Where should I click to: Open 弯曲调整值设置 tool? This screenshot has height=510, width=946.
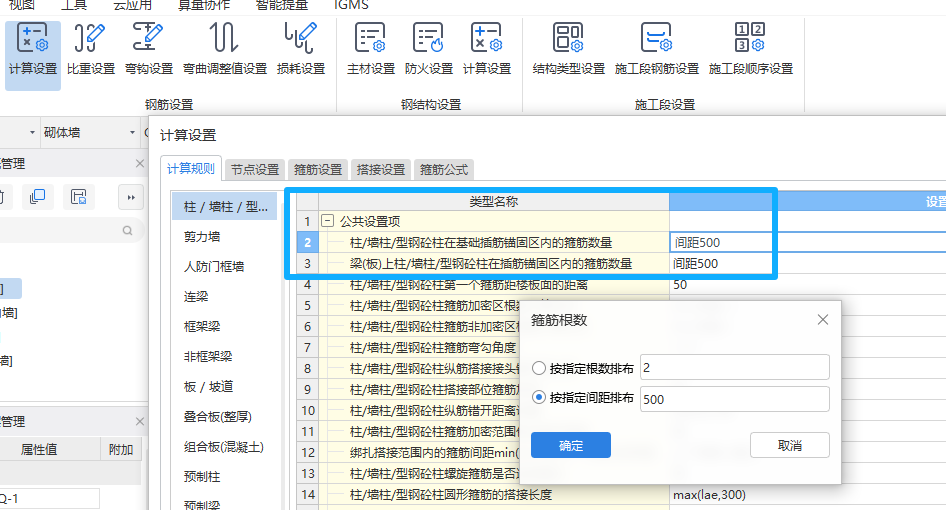(x=224, y=51)
